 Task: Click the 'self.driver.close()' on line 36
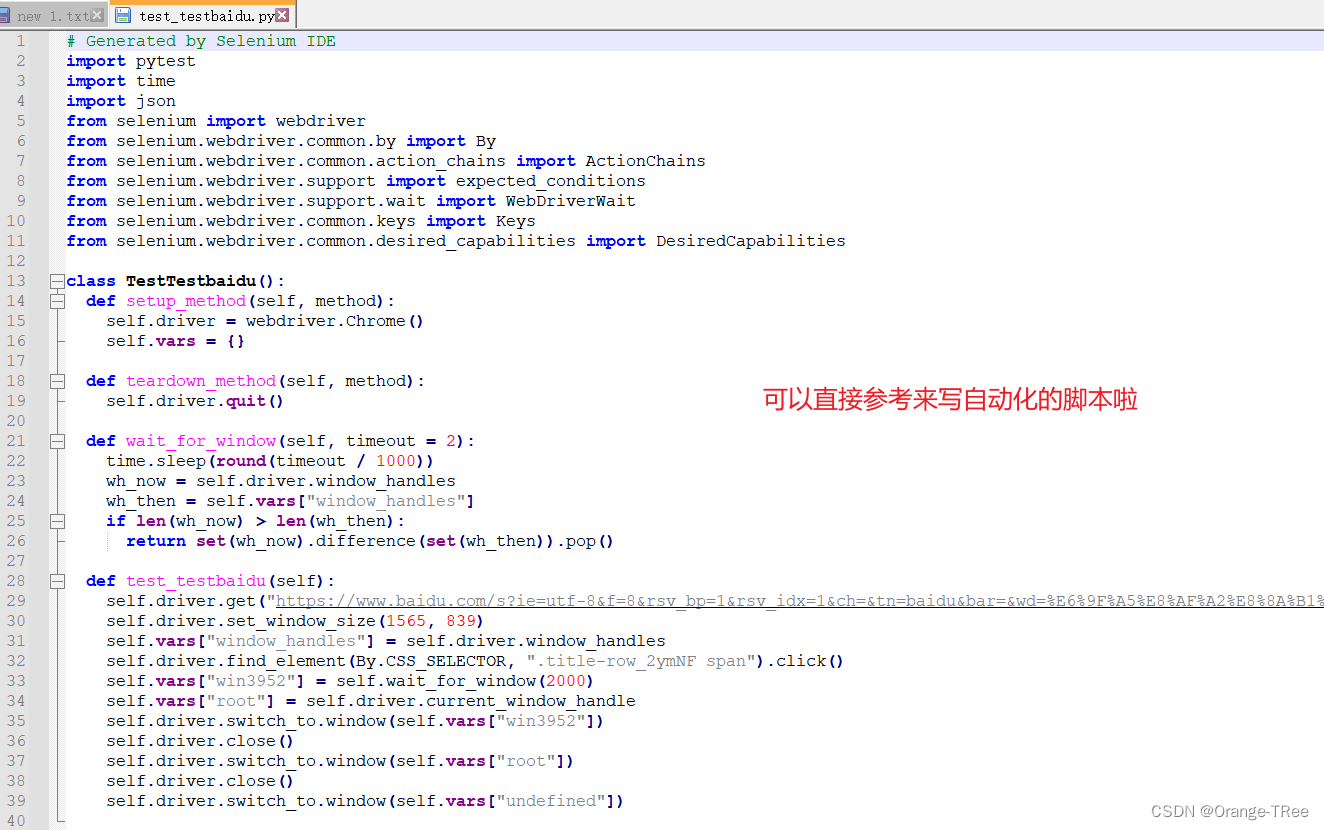point(201,741)
